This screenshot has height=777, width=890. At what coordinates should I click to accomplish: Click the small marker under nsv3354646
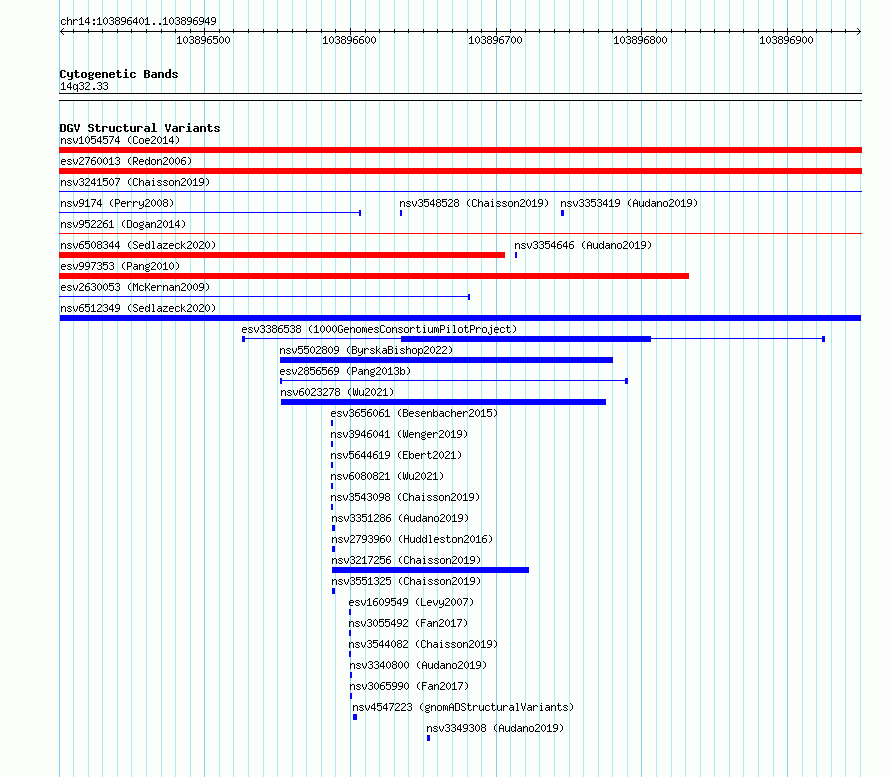pos(516,255)
